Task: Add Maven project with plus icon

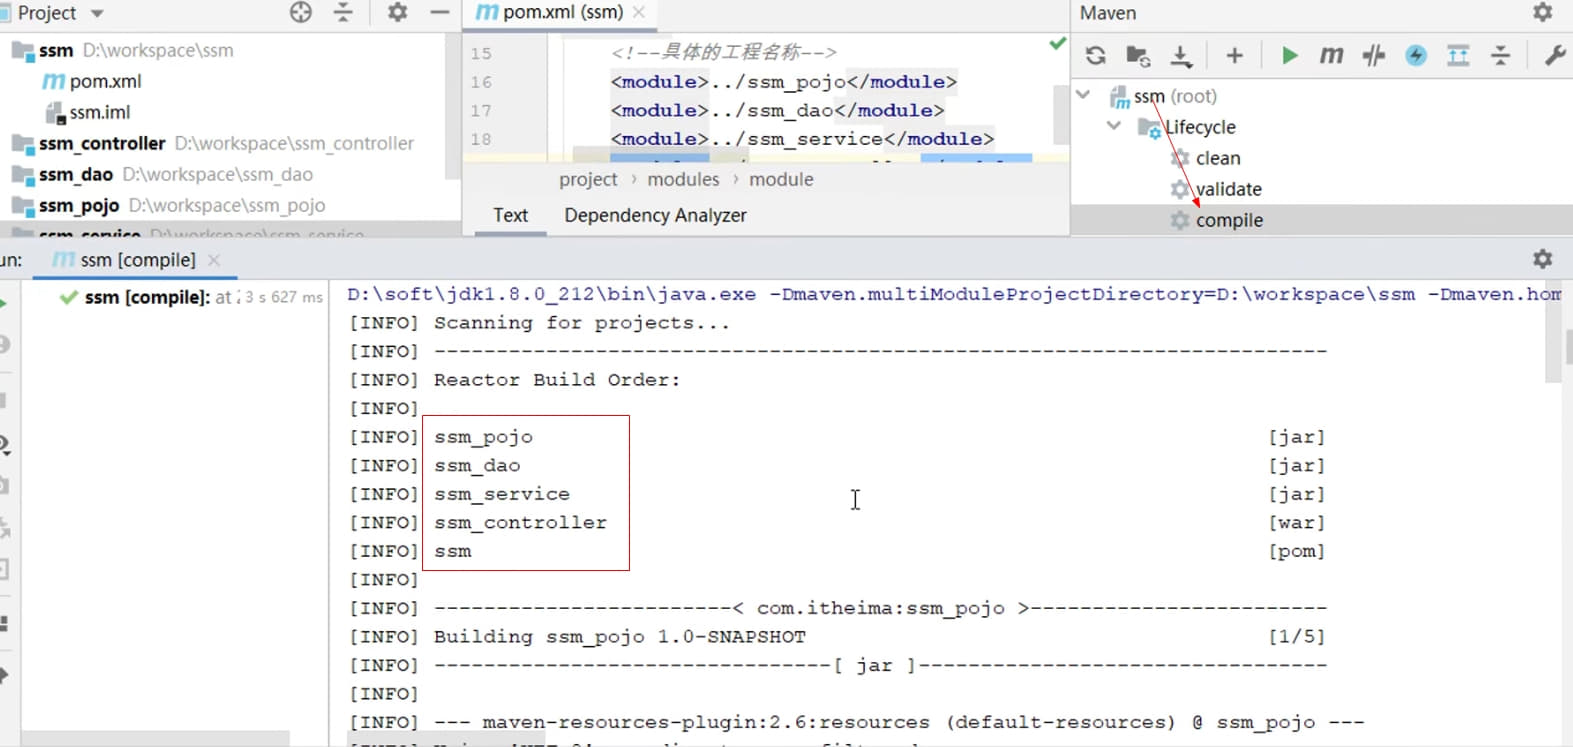Action: point(1234,56)
